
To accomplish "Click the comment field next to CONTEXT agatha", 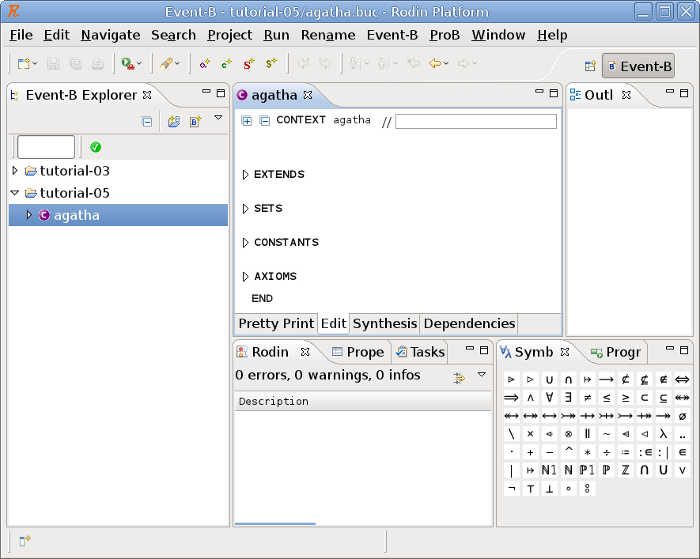I will coord(476,121).
